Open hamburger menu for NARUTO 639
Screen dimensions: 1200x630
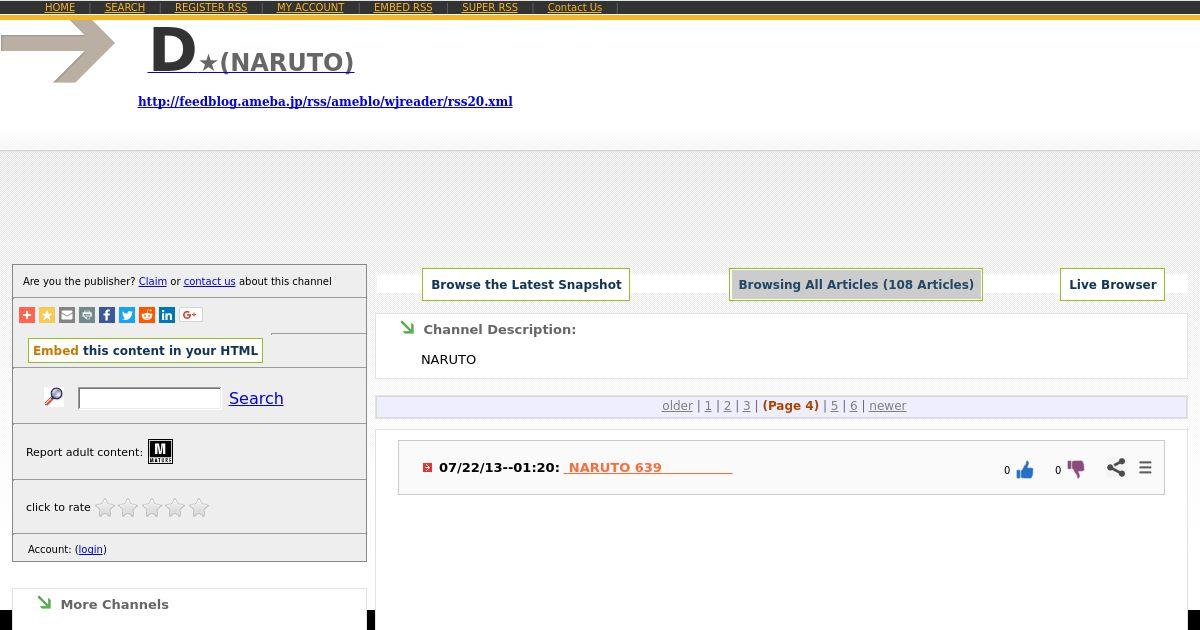(x=1145, y=467)
